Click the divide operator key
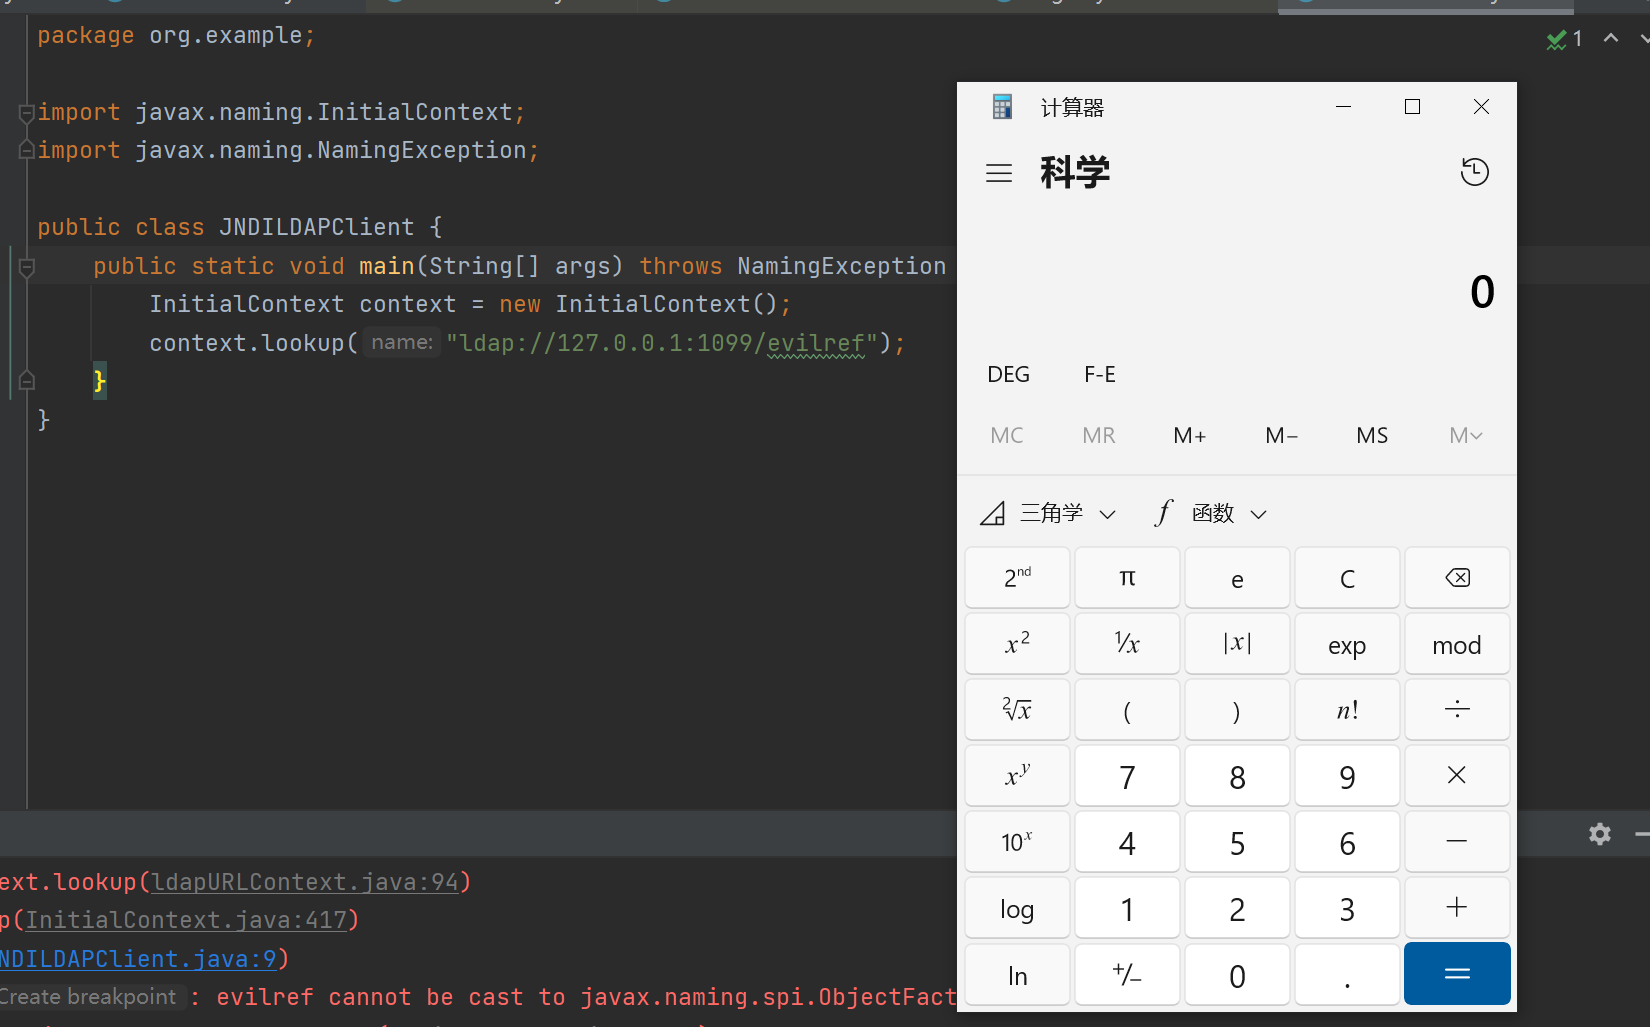 tap(1457, 710)
